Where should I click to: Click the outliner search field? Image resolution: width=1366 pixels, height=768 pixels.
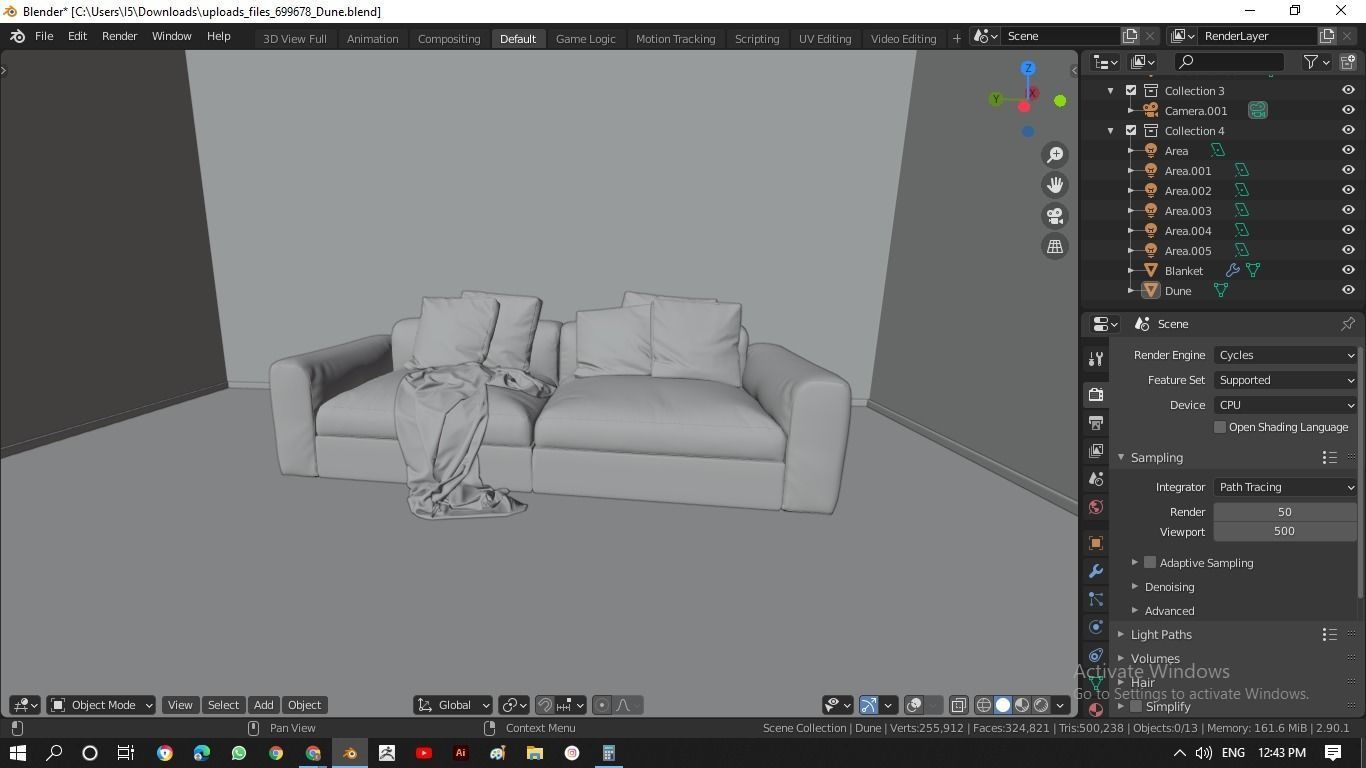pos(1229,62)
